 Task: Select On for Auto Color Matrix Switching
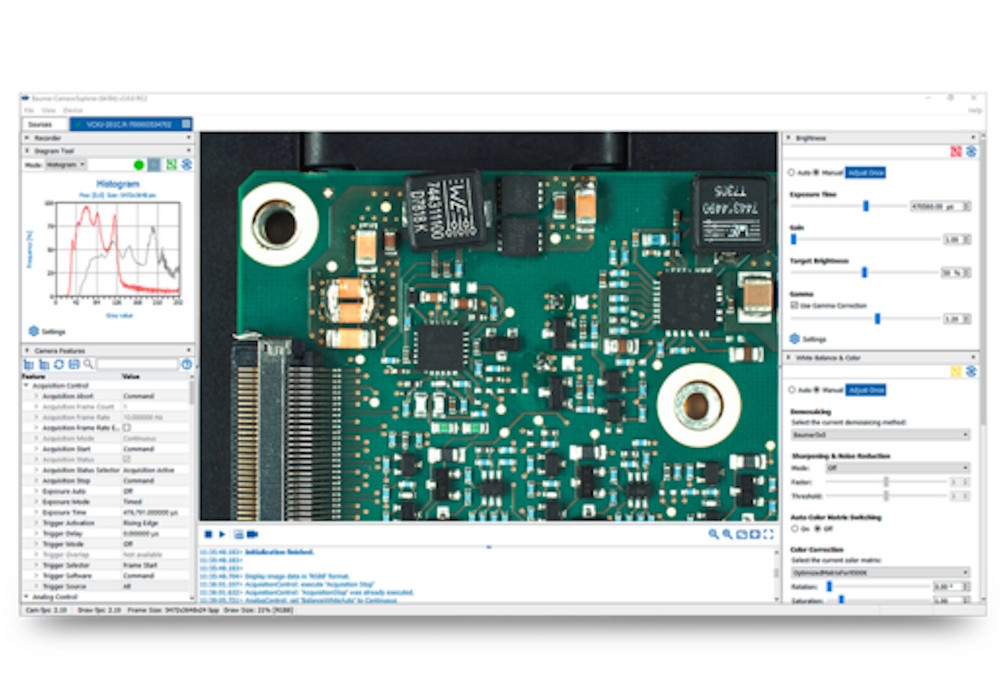(795, 529)
